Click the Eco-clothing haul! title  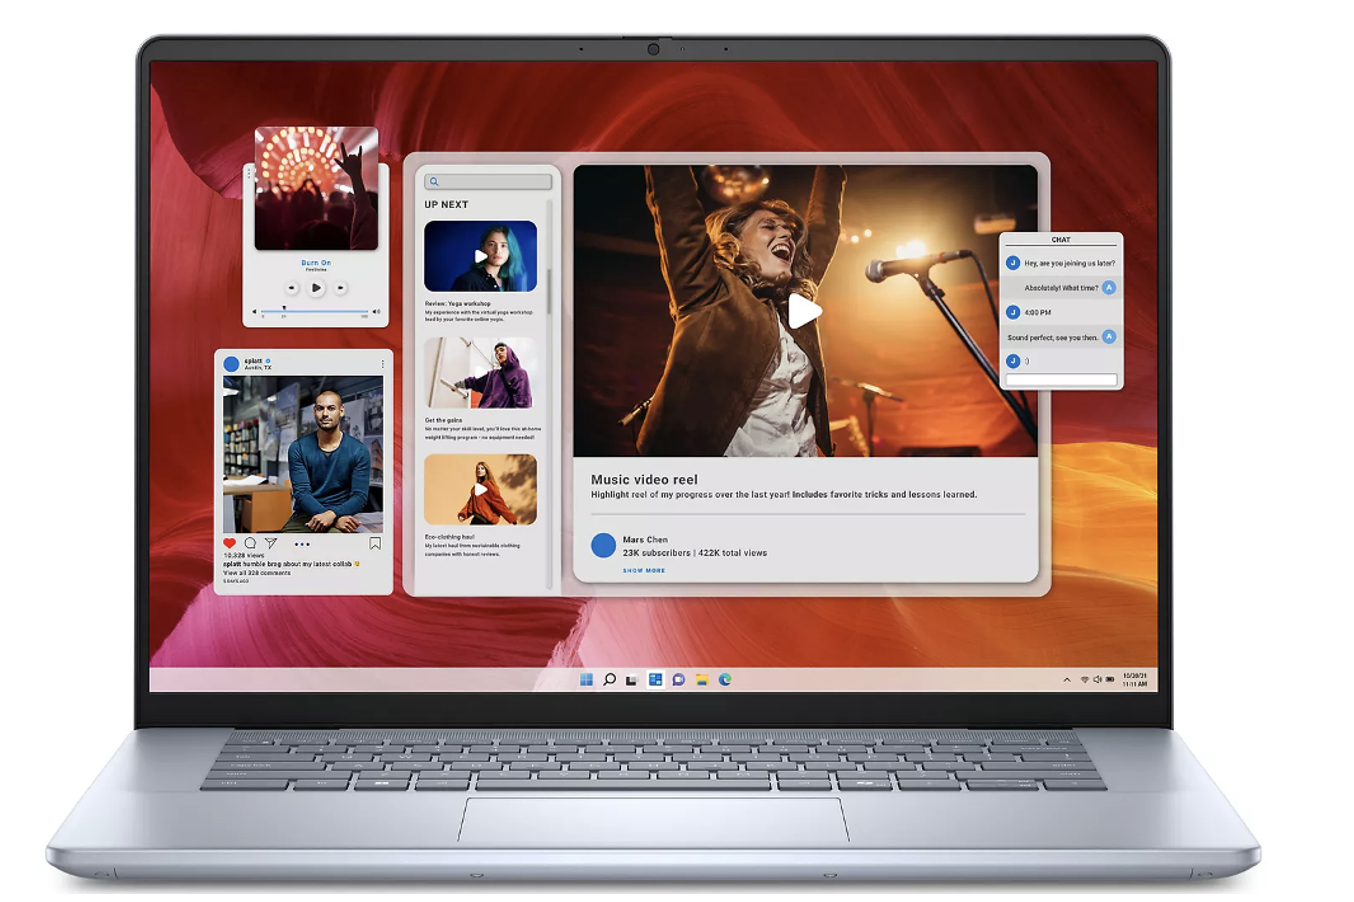tap(450, 537)
